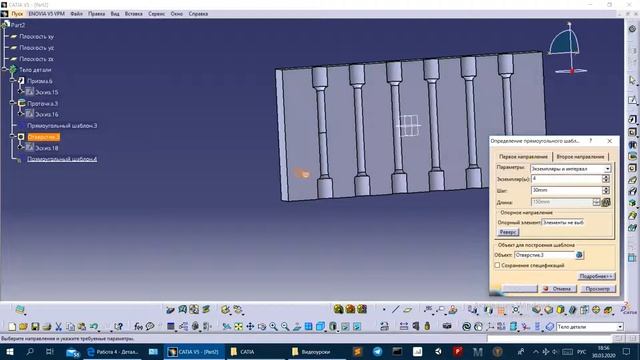The width and height of the screenshot is (640, 360).
Task: Click the Опорный элемент field
Action: [562, 222]
